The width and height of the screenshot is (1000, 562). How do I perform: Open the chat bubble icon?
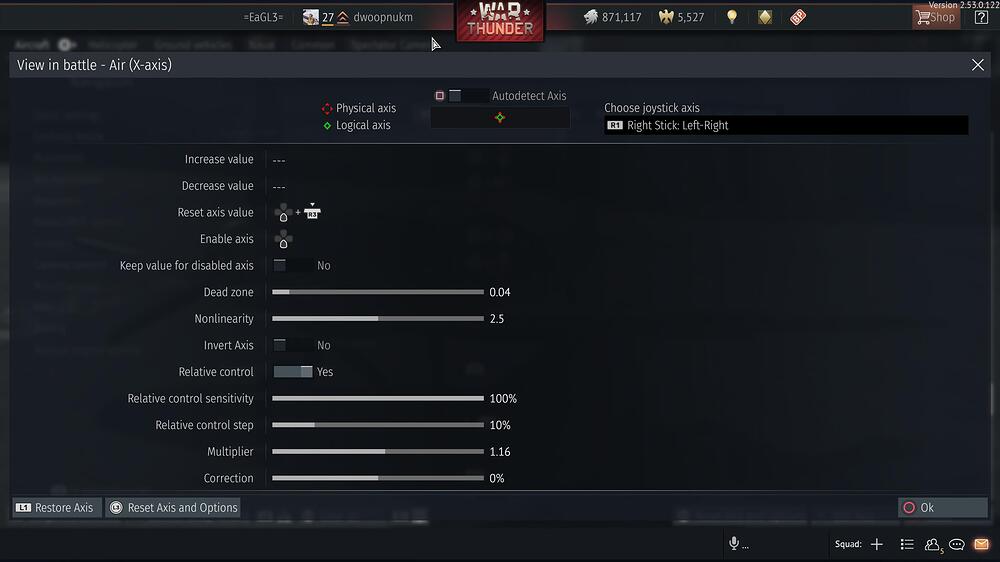956,544
